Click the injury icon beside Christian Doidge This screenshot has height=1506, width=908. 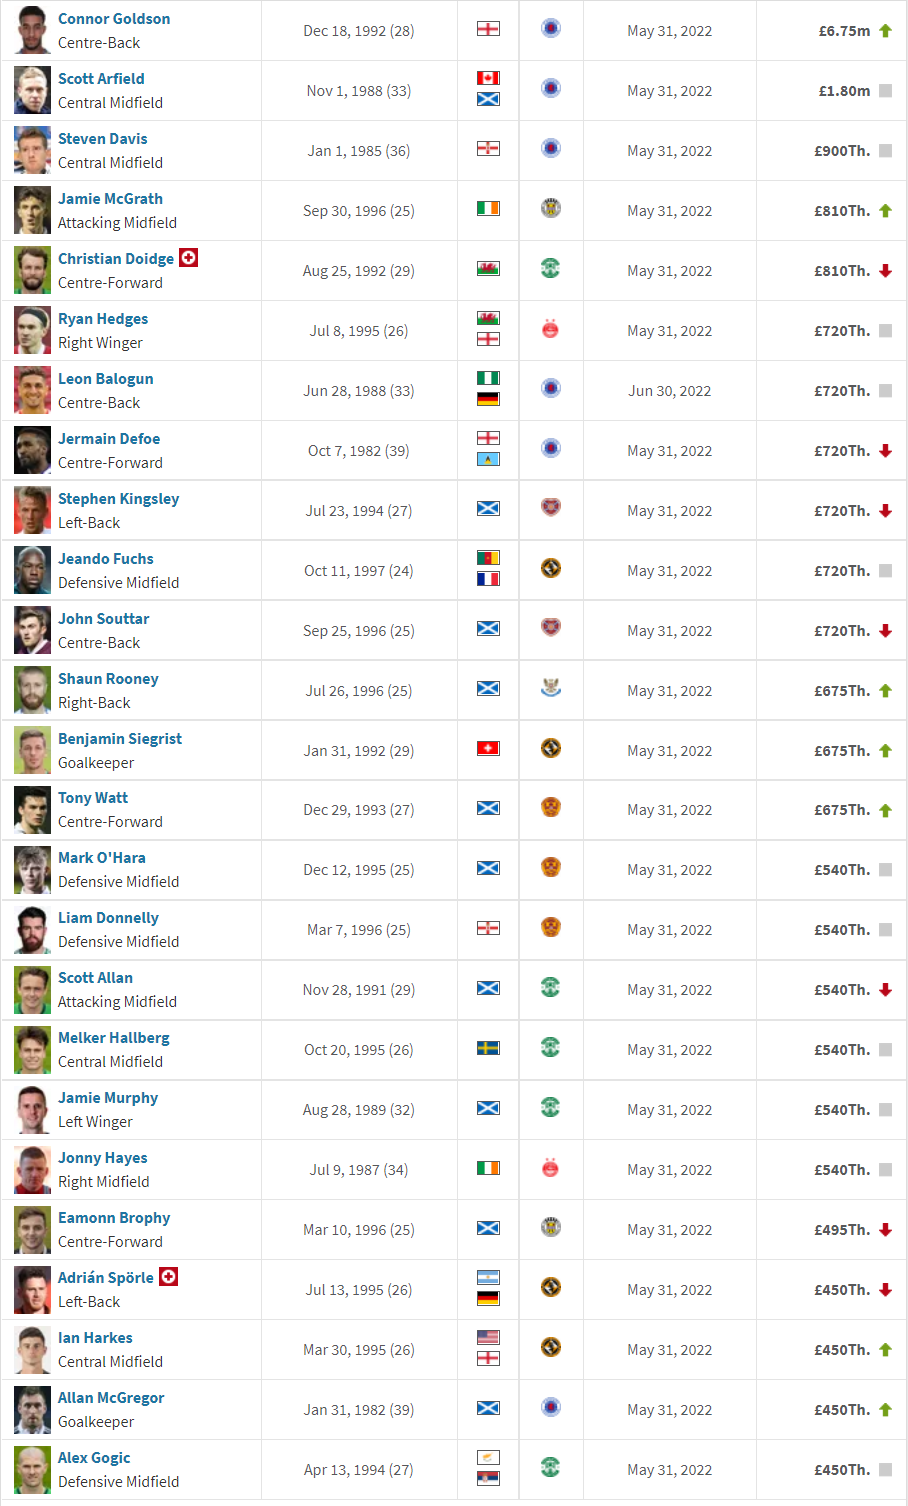[x=188, y=258]
